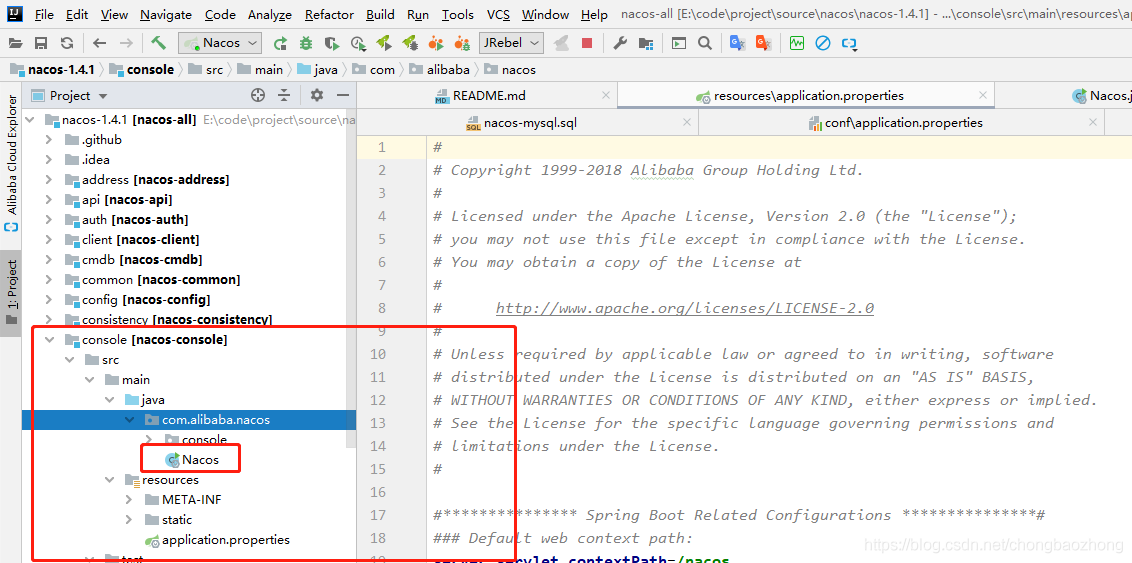The width and height of the screenshot is (1132, 563).
Task: Run with coverage using the shield icon
Action: click(331, 43)
